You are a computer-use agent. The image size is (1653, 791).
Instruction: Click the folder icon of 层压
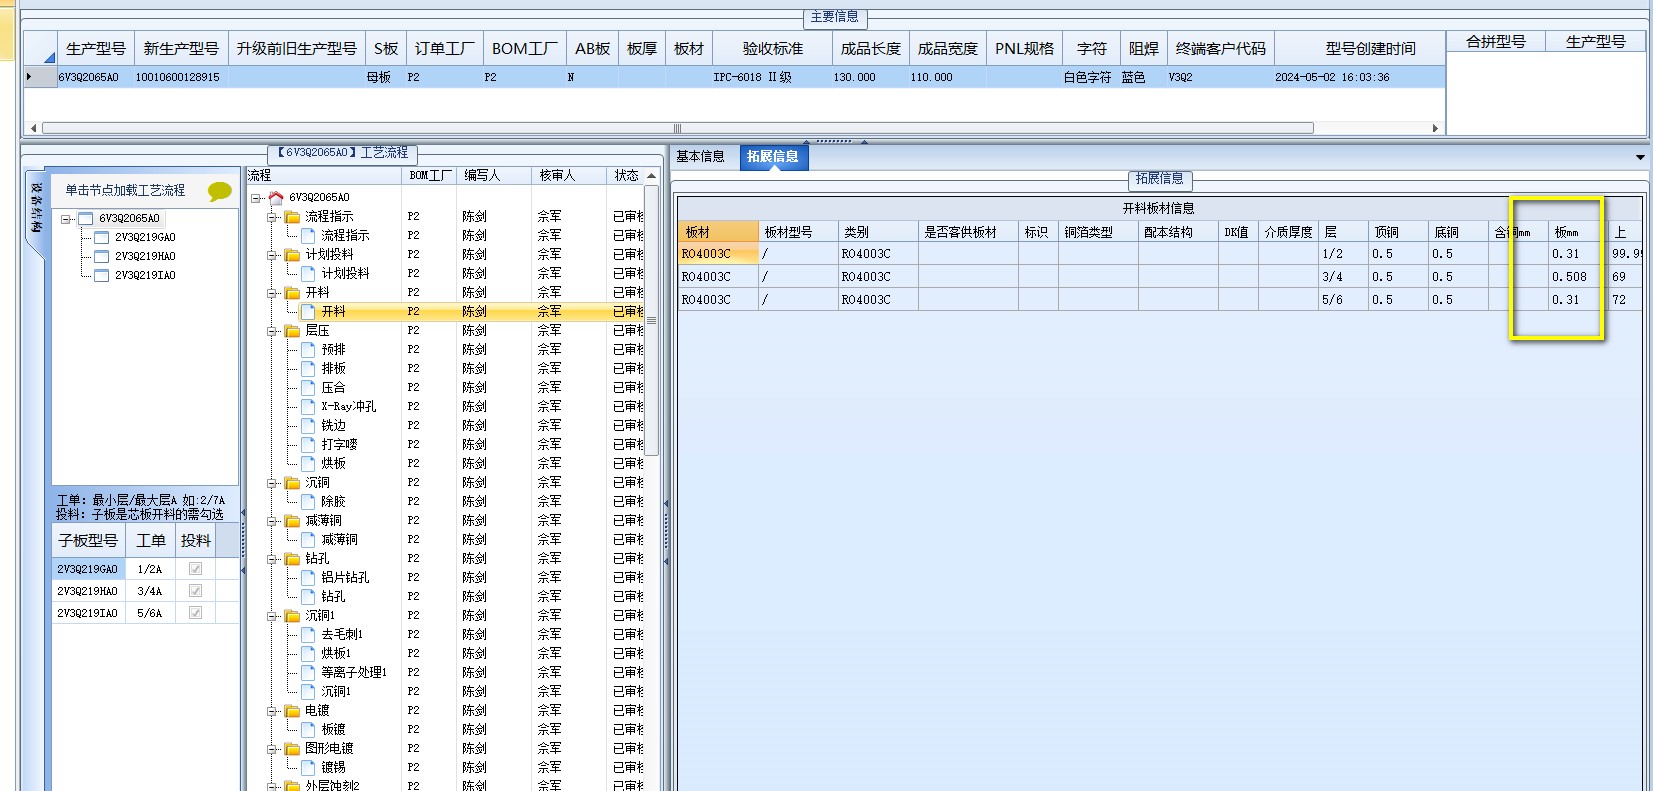click(292, 330)
